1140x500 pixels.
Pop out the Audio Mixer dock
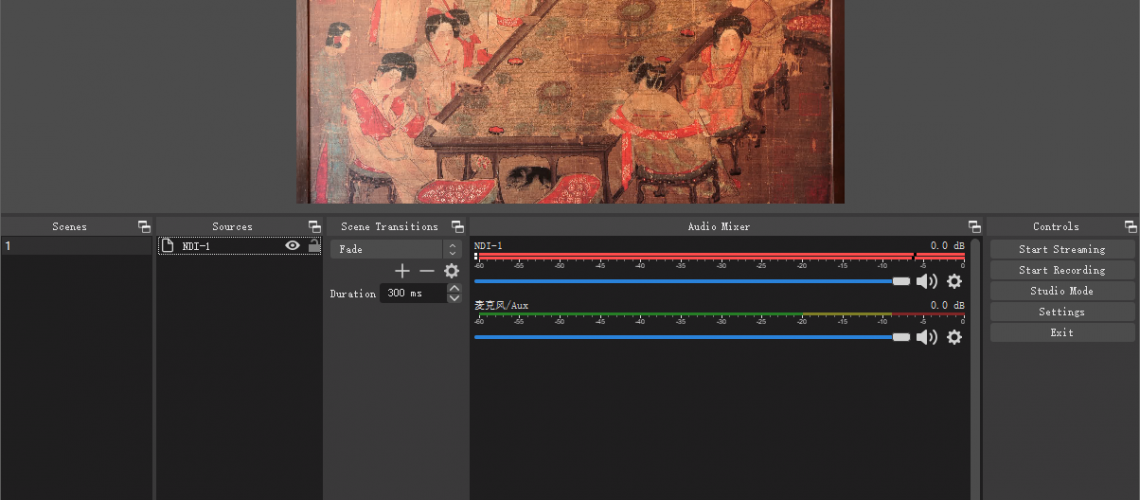tap(974, 227)
